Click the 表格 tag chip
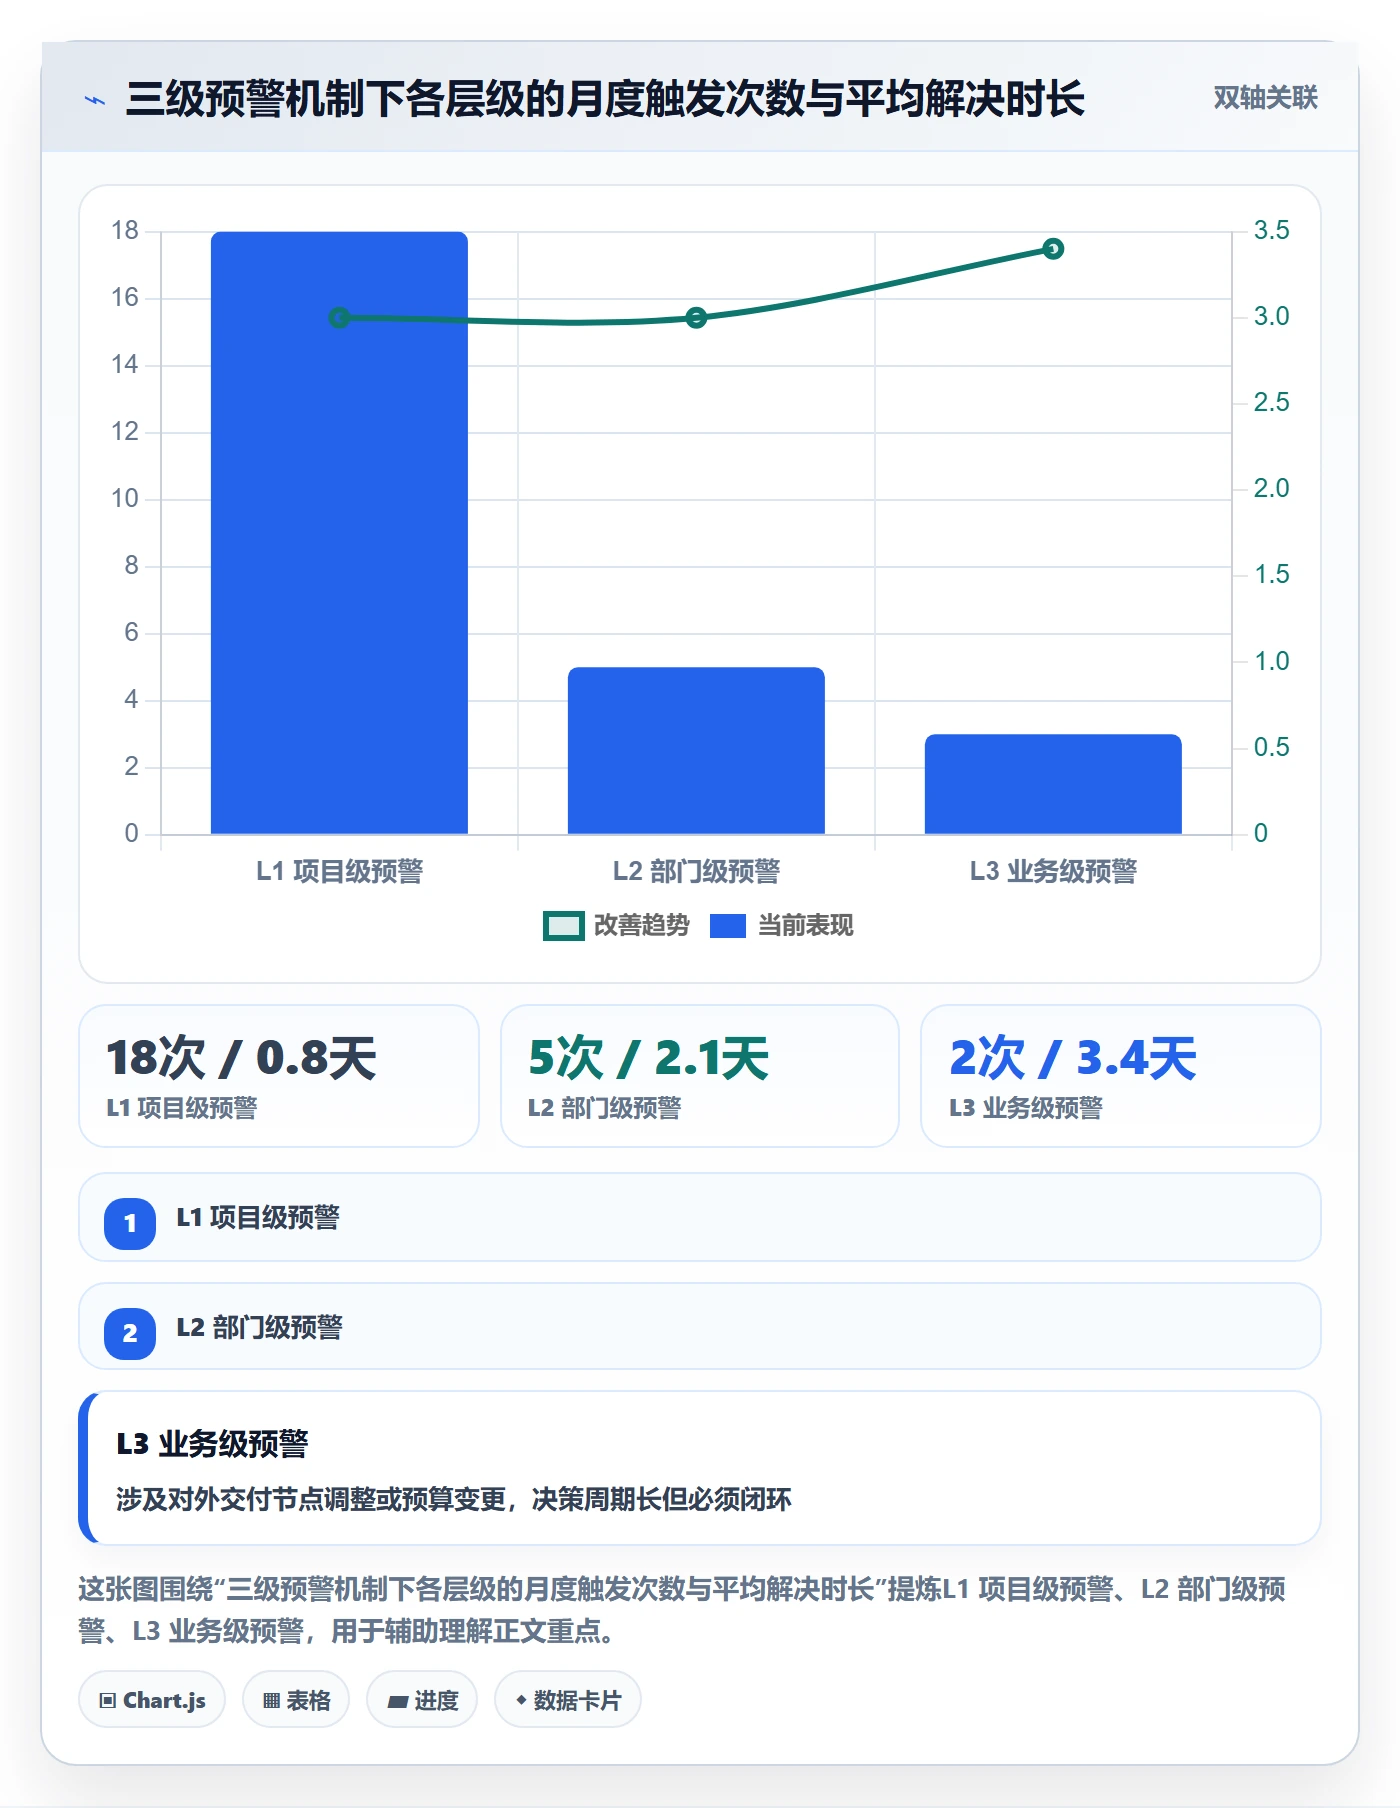This screenshot has width=1400, height=1808. pos(296,1700)
